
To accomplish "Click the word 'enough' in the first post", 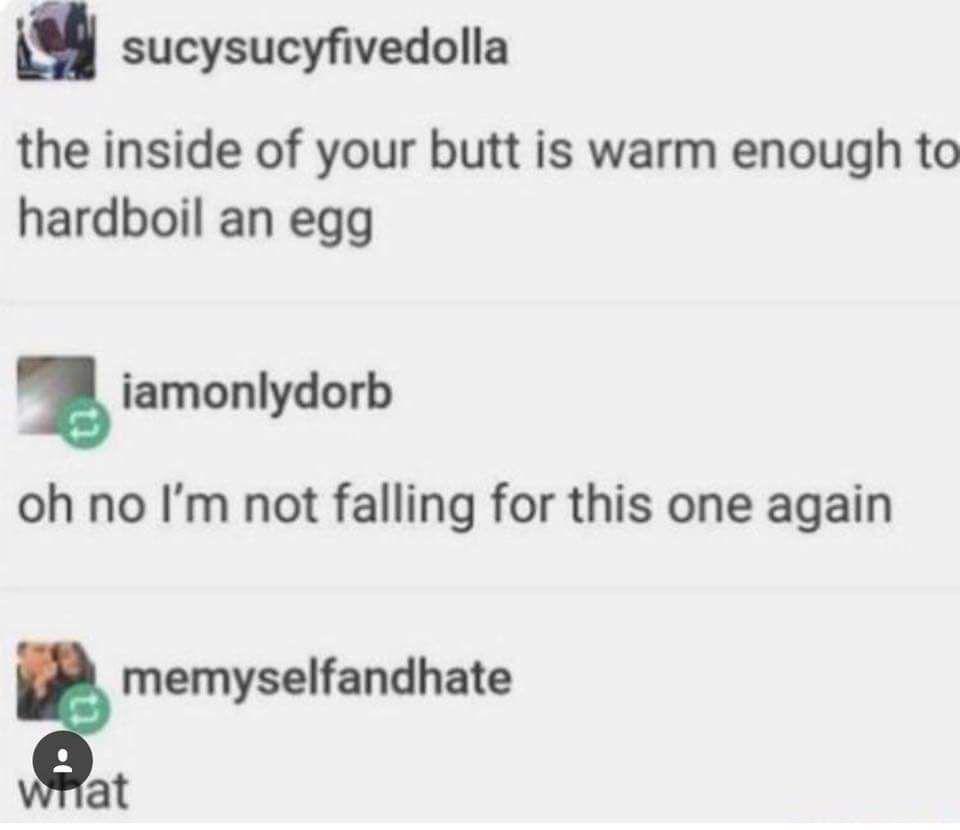I will tap(817, 153).
